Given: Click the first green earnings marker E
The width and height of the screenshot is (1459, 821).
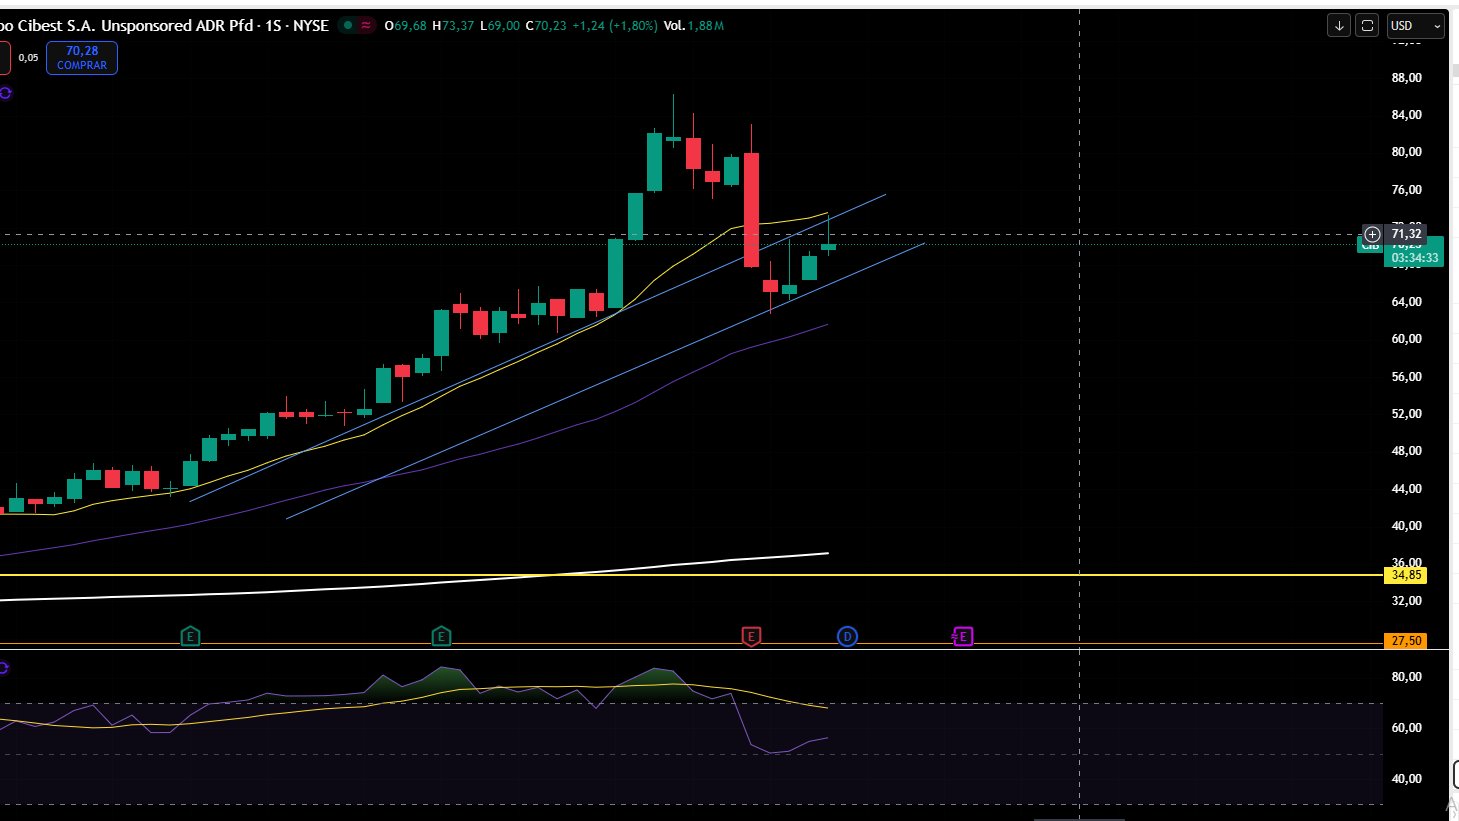Looking at the screenshot, I should 190,636.
